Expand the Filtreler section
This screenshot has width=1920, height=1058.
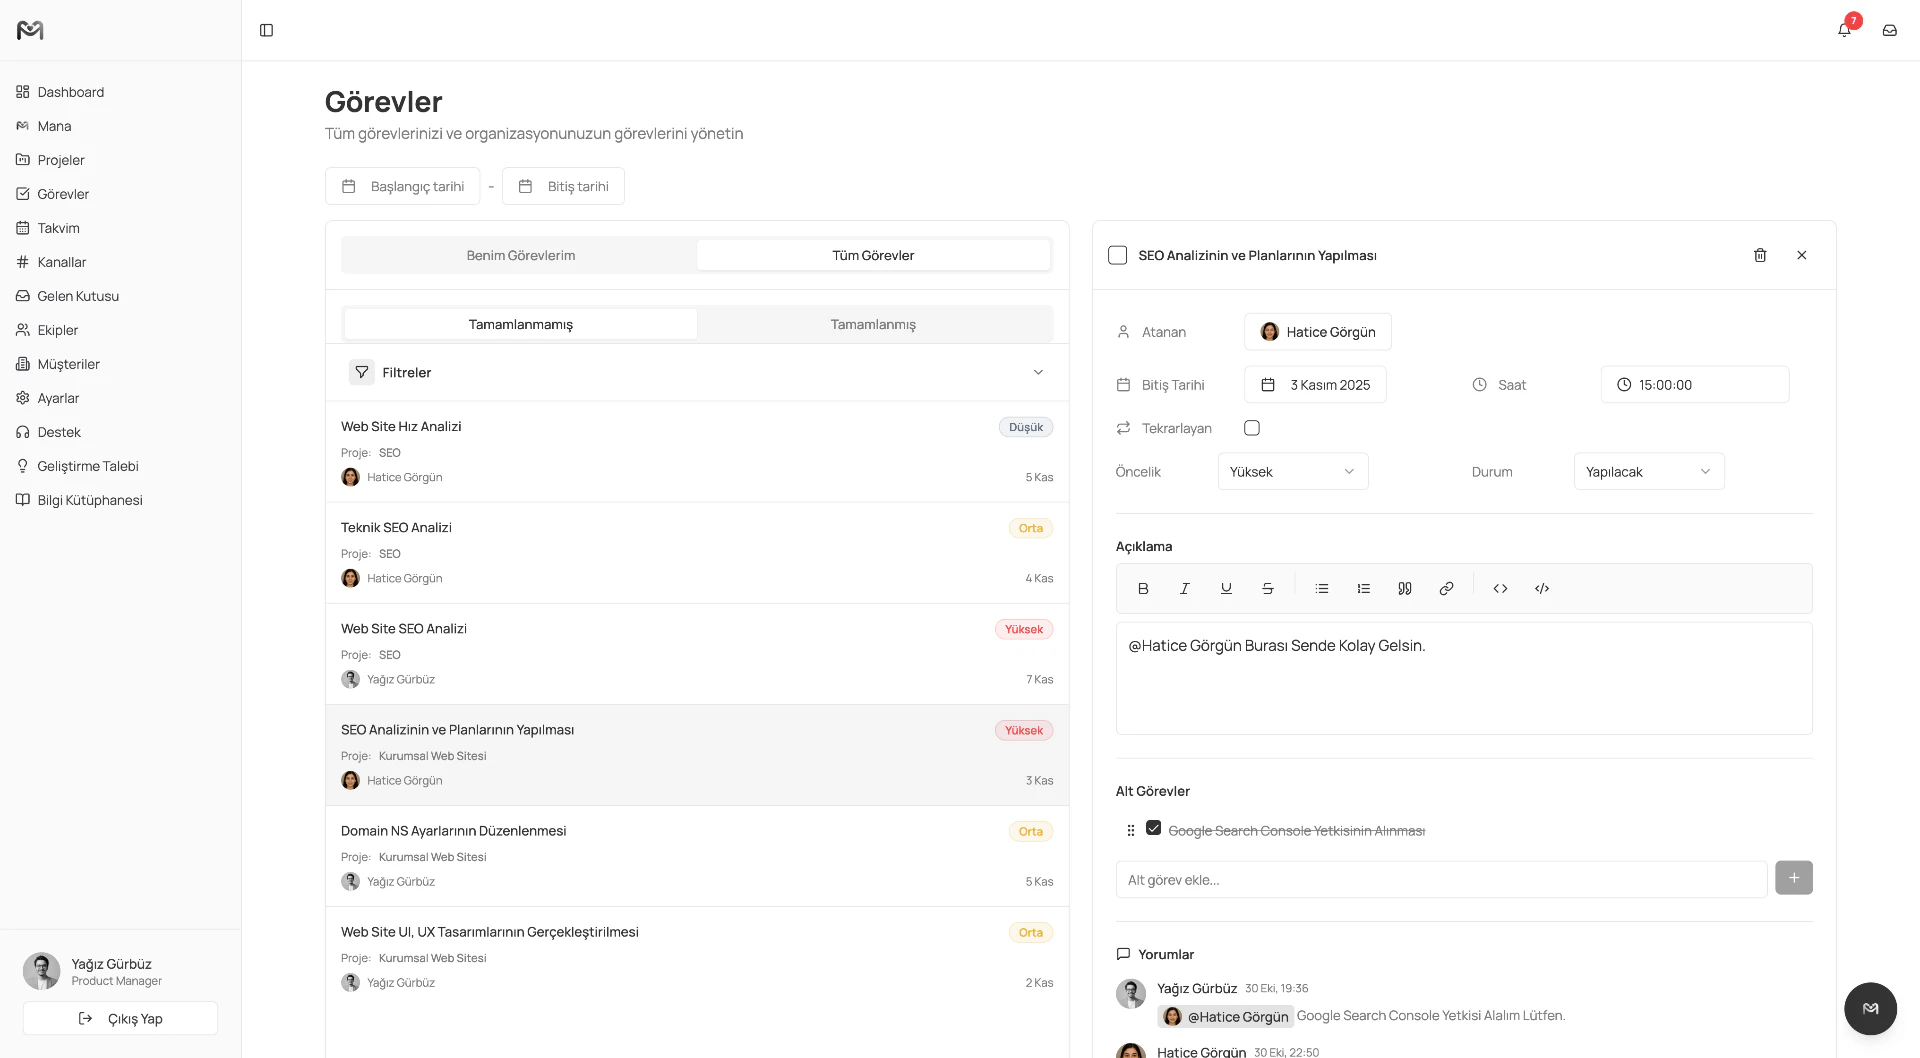(1038, 371)
